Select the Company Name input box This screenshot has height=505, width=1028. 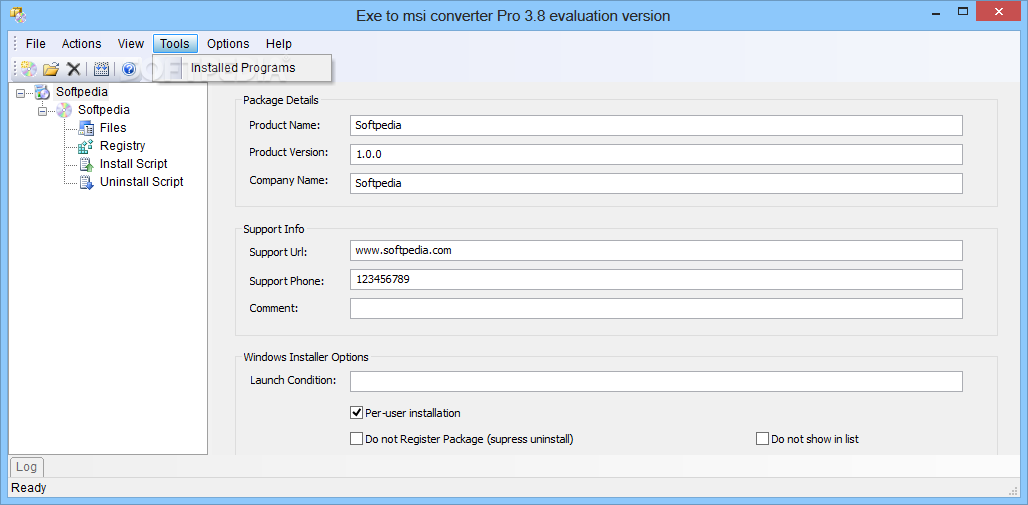(656, 184)
